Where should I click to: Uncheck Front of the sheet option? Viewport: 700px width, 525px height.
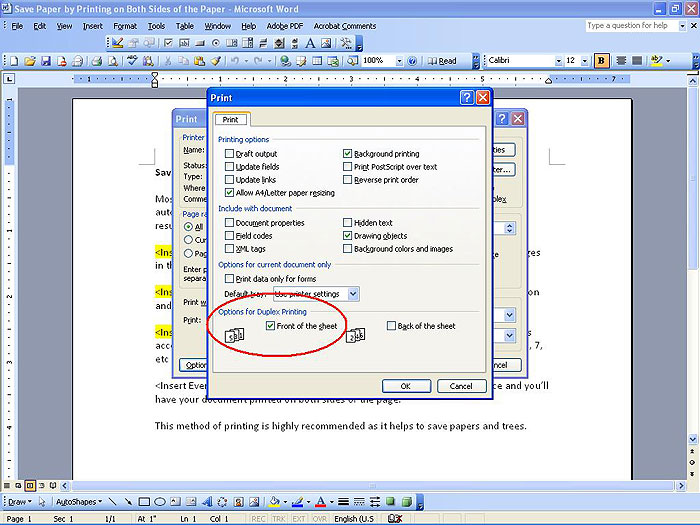coord(270,325)
